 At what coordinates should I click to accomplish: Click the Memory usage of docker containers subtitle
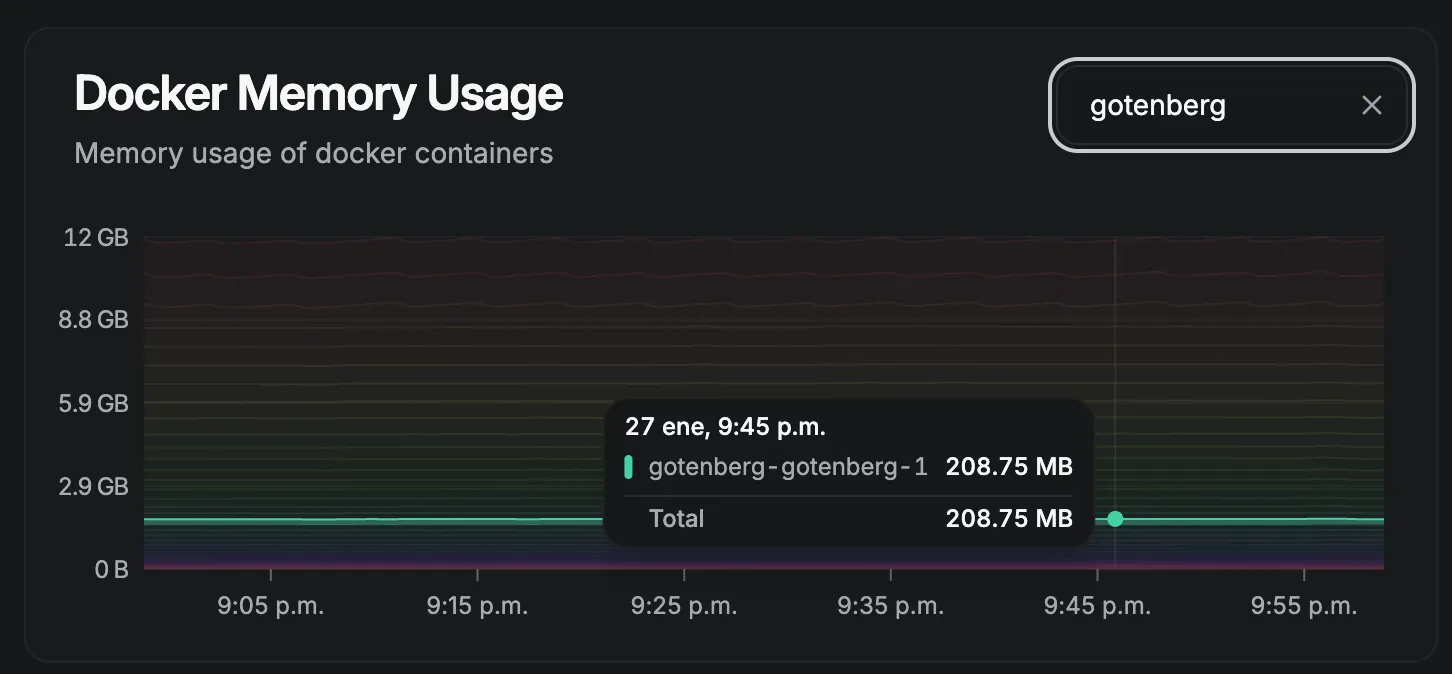(x=314, y=153)
